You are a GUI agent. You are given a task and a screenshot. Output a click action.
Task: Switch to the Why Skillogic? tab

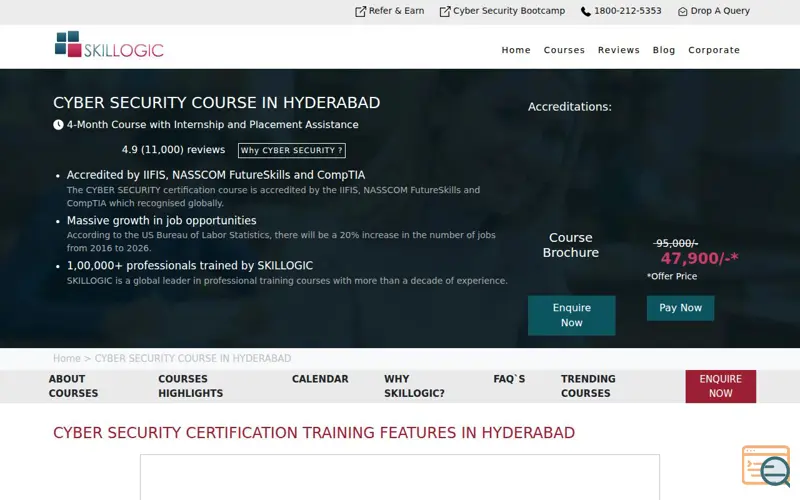(x=414, y=386)
